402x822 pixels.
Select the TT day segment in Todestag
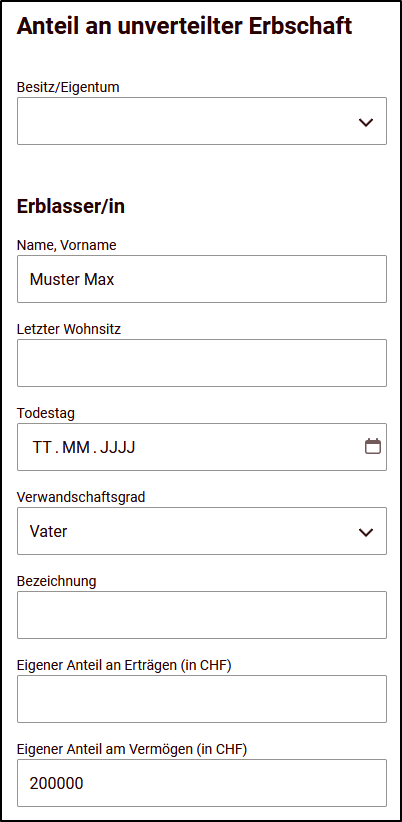tap(42, 447)
